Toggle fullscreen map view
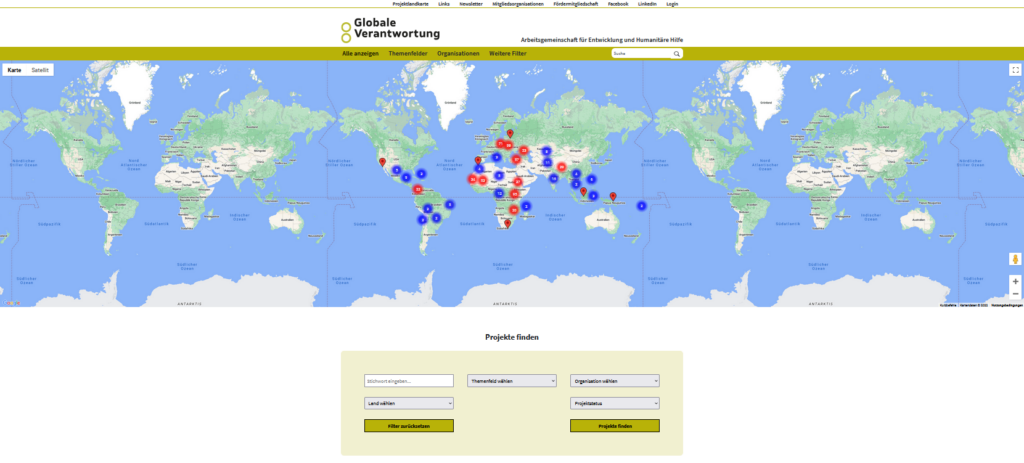This screenshot has height=463, width=1024. point(1014,70)
